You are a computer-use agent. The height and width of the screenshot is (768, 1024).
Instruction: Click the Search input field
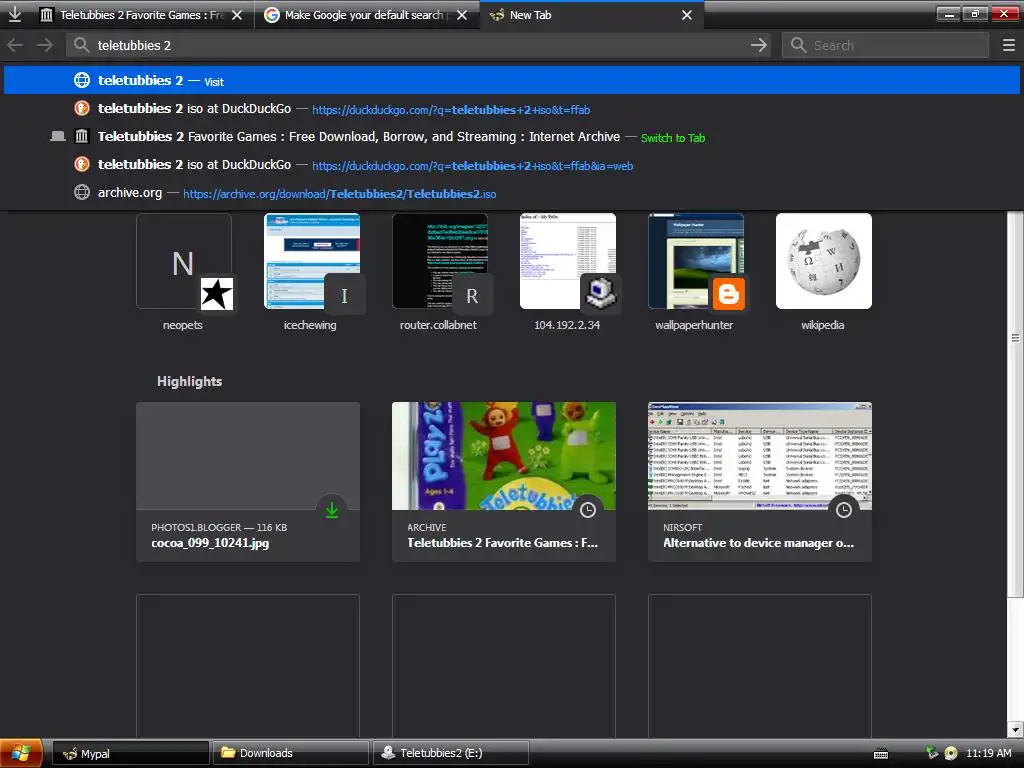885,45
